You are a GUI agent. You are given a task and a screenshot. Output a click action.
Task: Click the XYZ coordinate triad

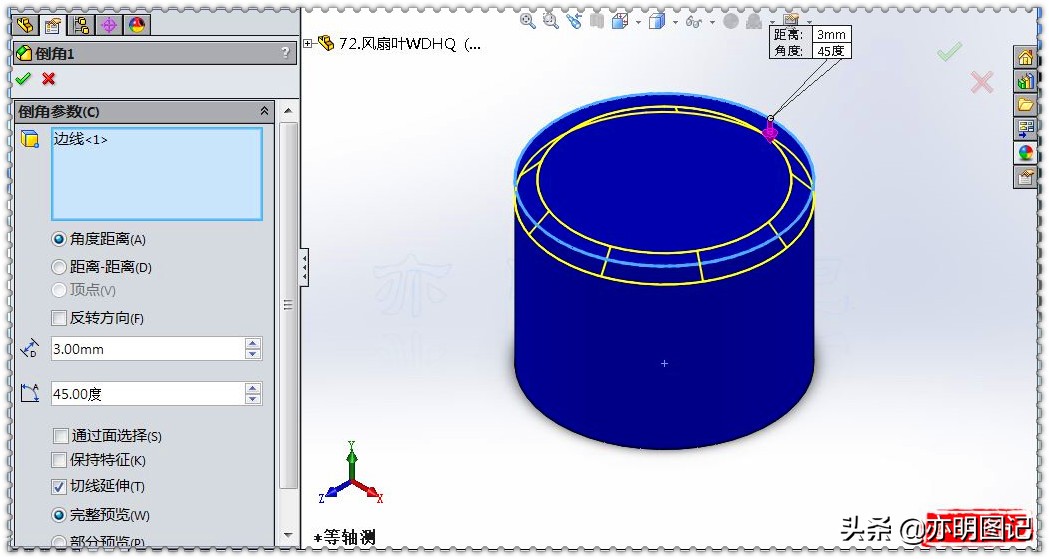351,473
